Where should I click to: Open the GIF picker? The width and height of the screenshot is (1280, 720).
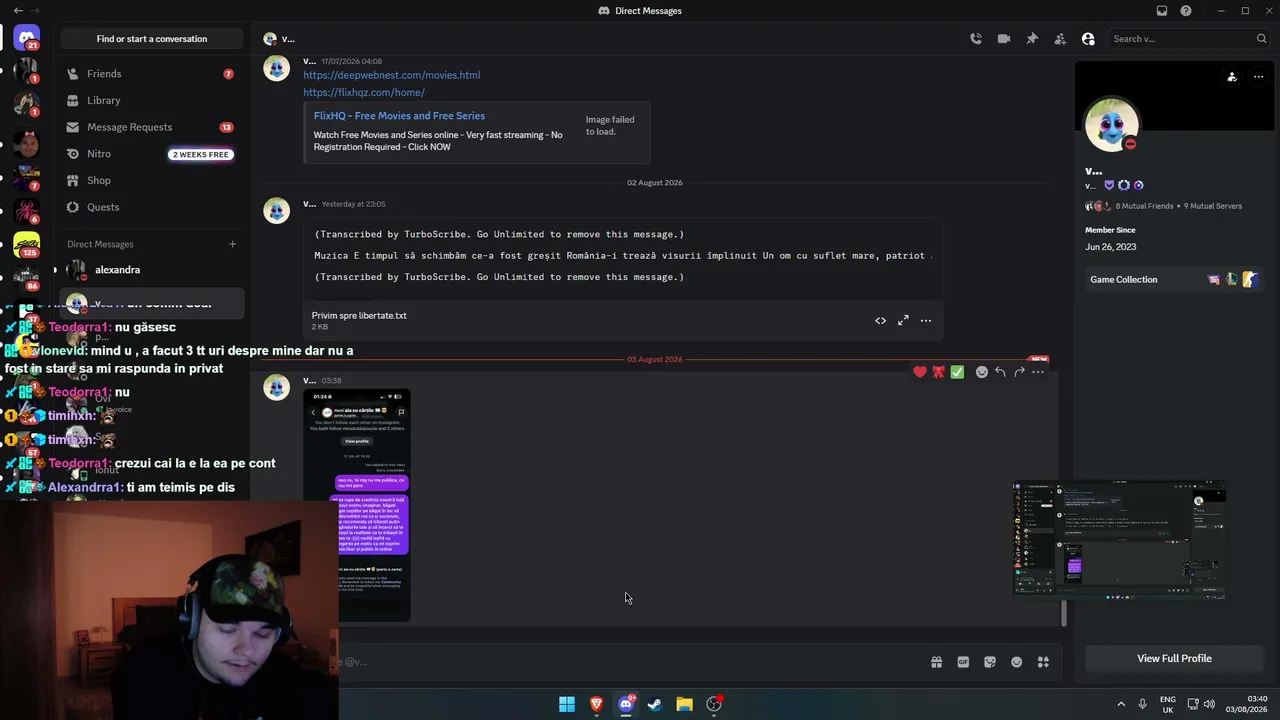tap(963, 662)
